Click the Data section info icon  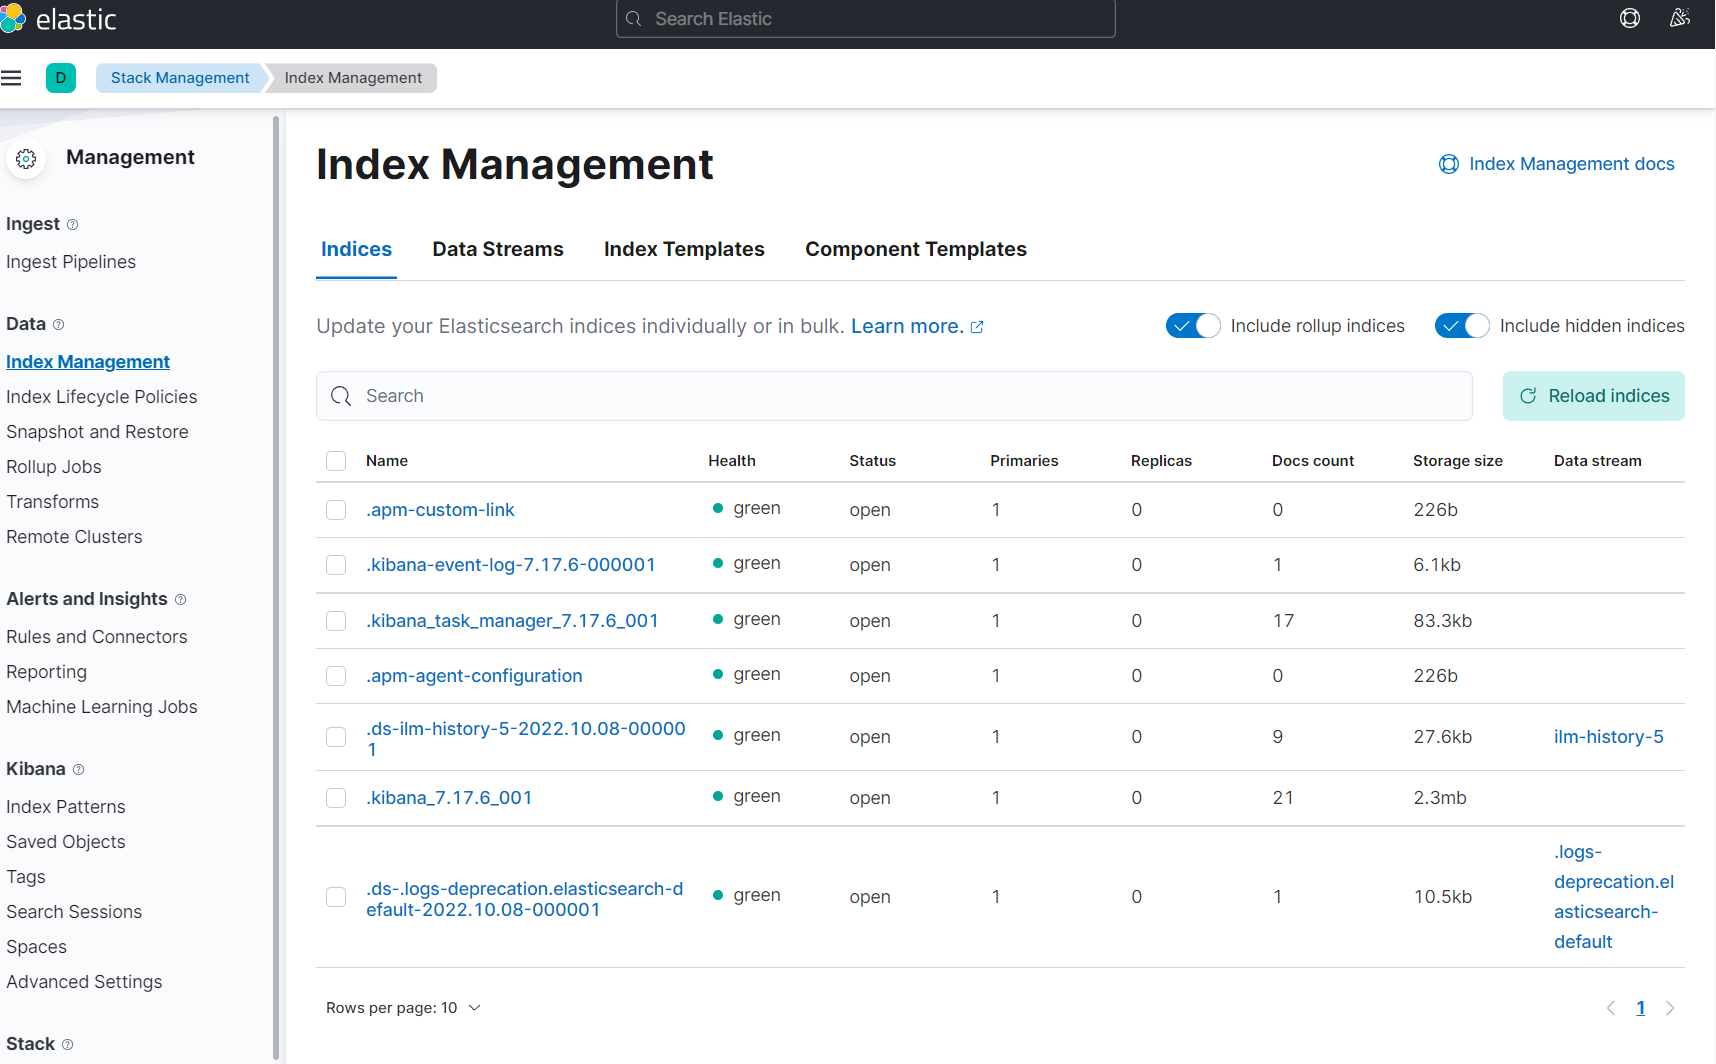(58, 325)
